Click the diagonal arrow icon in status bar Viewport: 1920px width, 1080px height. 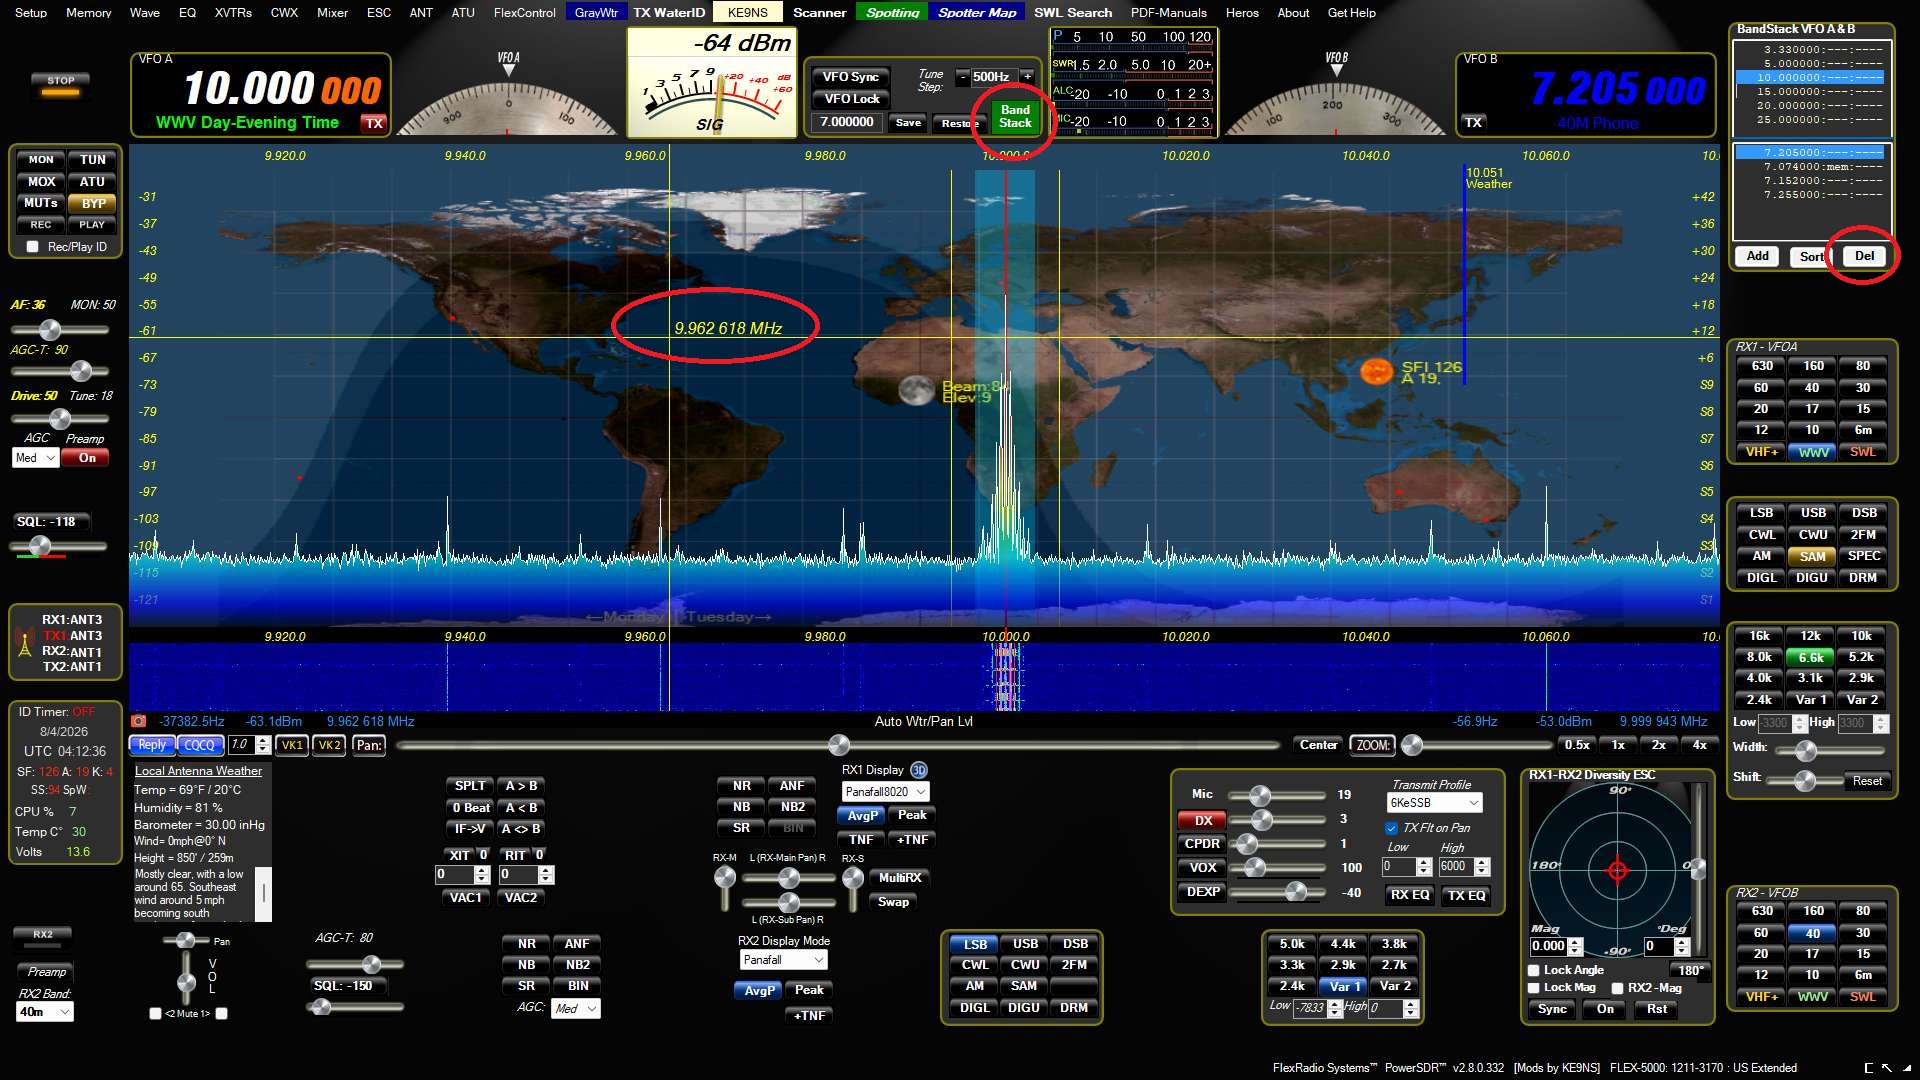[1887, 1068]
